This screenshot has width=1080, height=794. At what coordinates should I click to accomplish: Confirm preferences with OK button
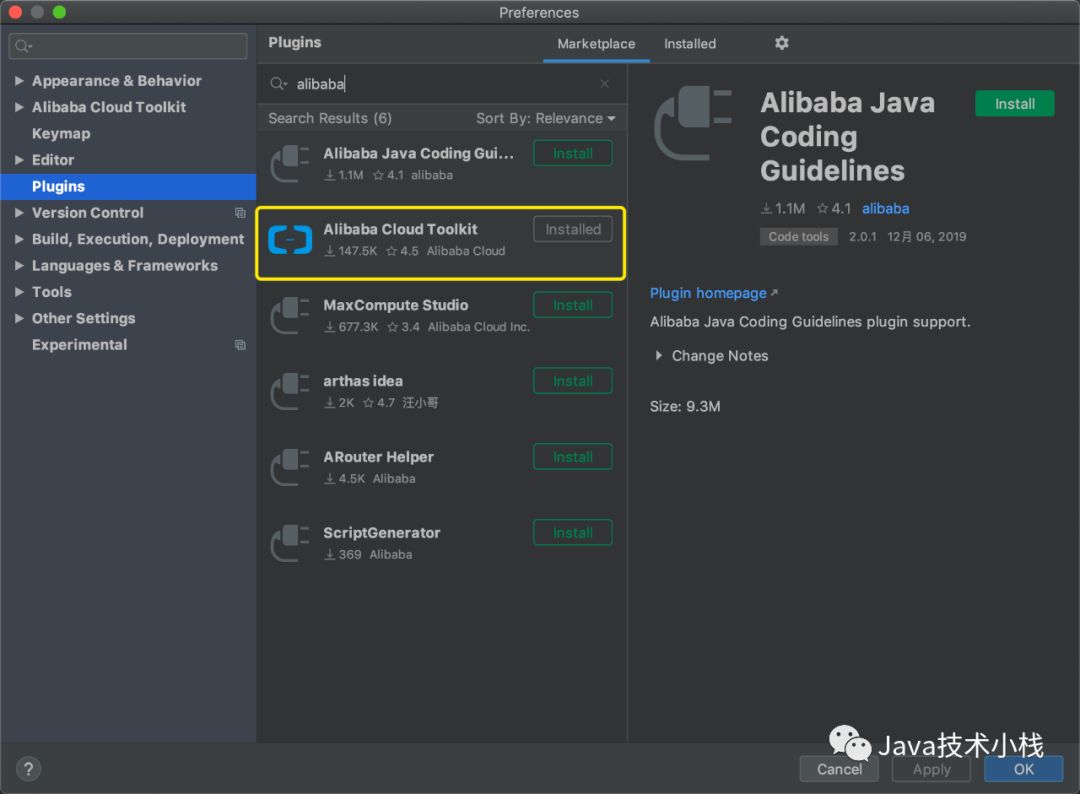point(1024,769)
